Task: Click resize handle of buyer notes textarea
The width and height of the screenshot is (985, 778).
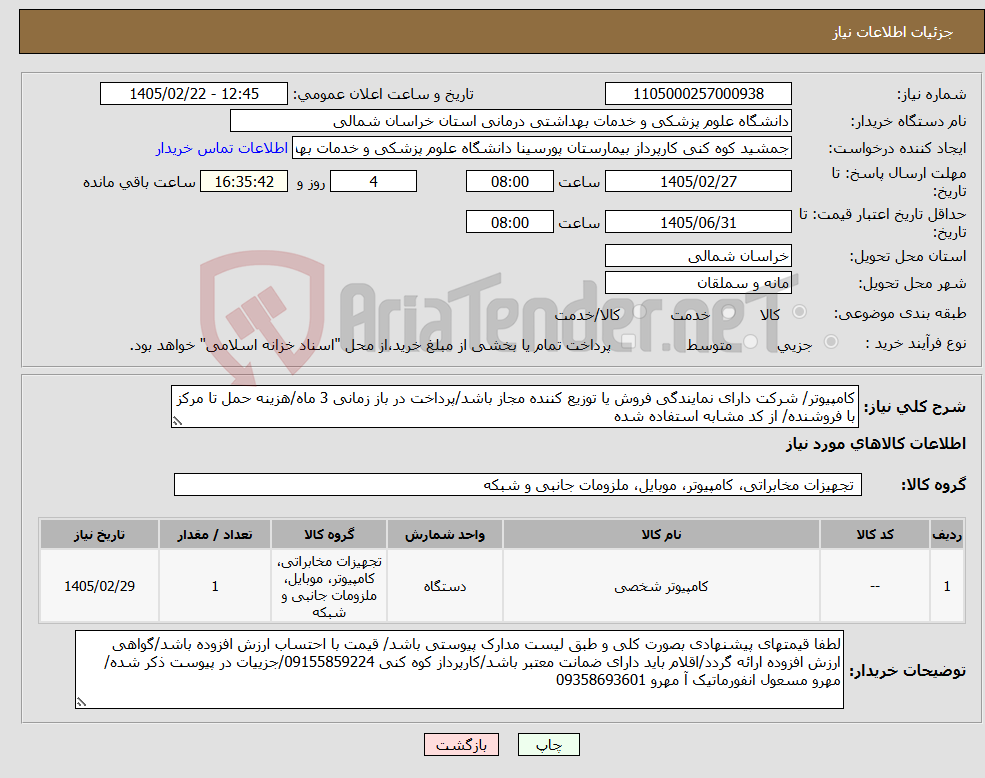Action: coord(81,703)
